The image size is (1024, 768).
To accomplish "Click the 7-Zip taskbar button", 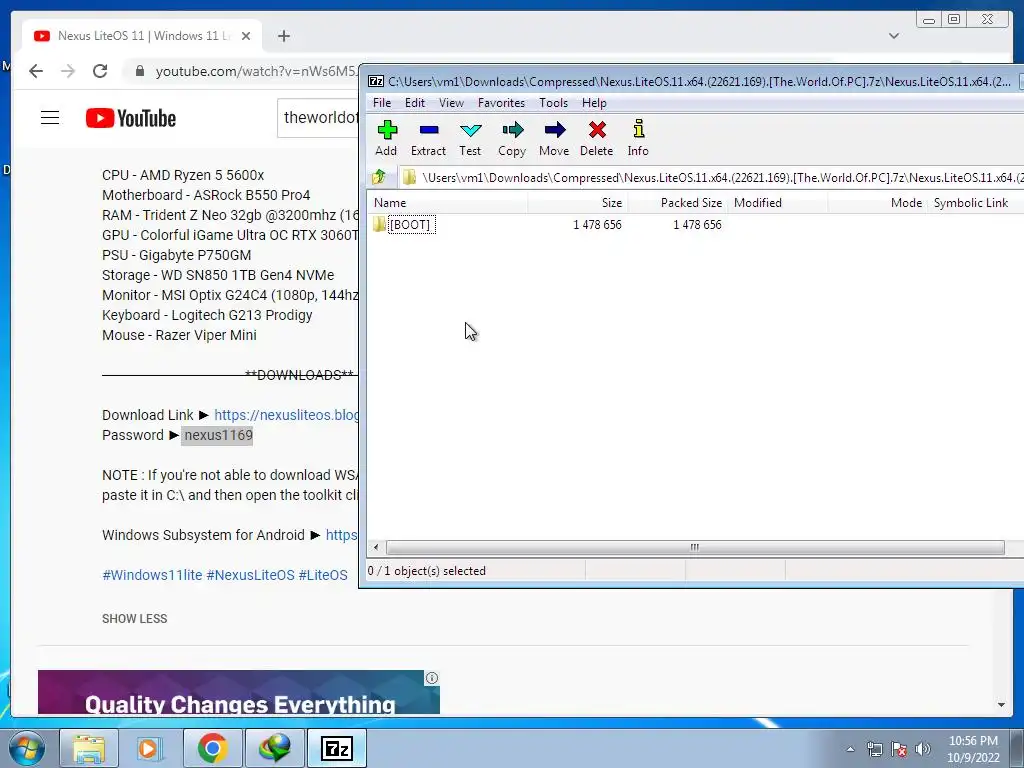I will pyautogui.click(x=336, y=748).
